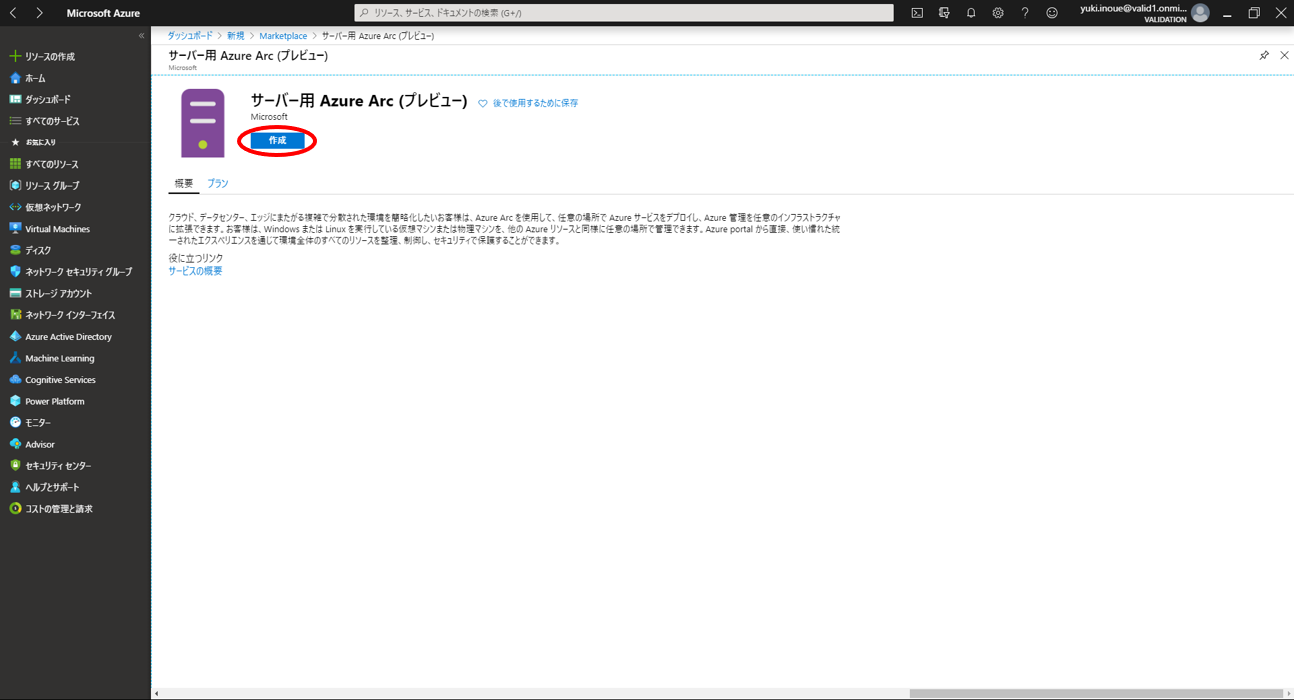The height and width of the screenshot is (700, 1294).
Task: Open the サービスの概要 link
Action: click(195, 271)
